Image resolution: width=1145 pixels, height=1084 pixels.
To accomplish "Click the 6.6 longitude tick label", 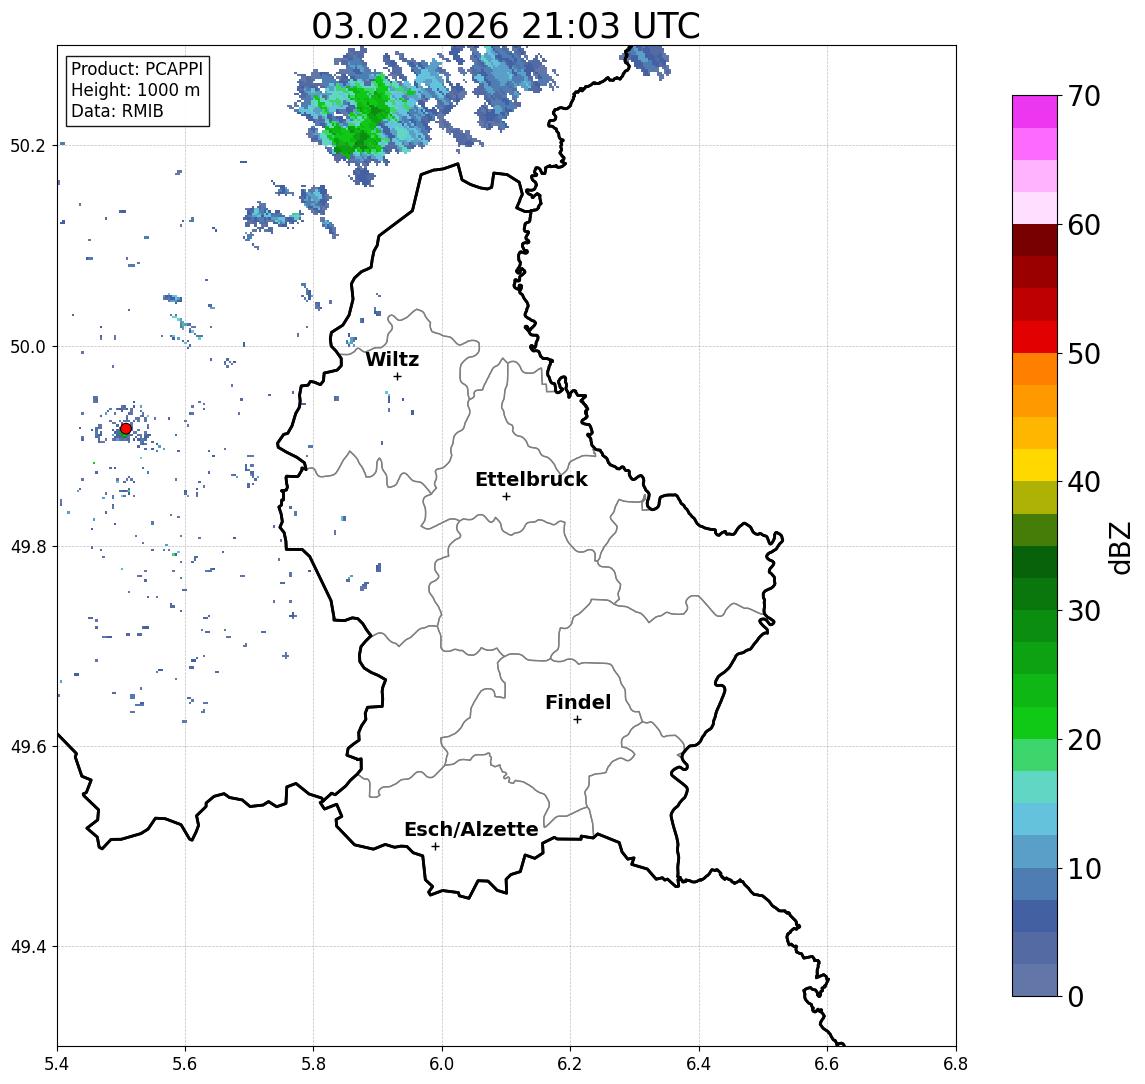I will point(827,1064).
